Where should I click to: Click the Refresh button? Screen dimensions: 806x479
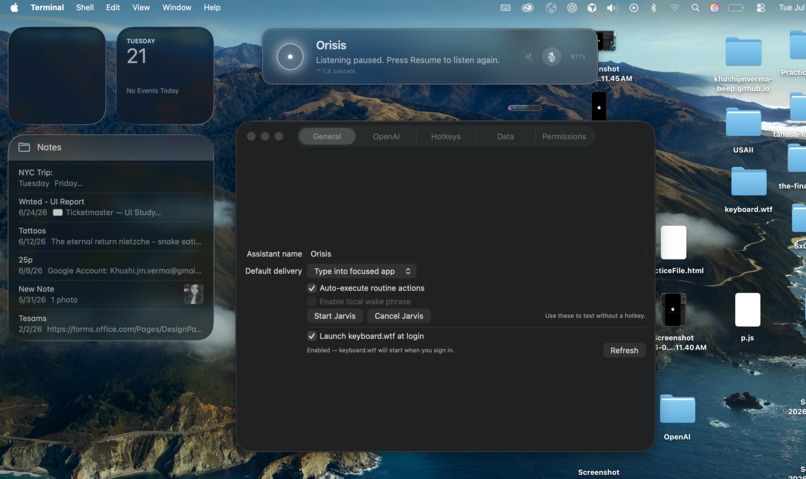coord(624,351)
